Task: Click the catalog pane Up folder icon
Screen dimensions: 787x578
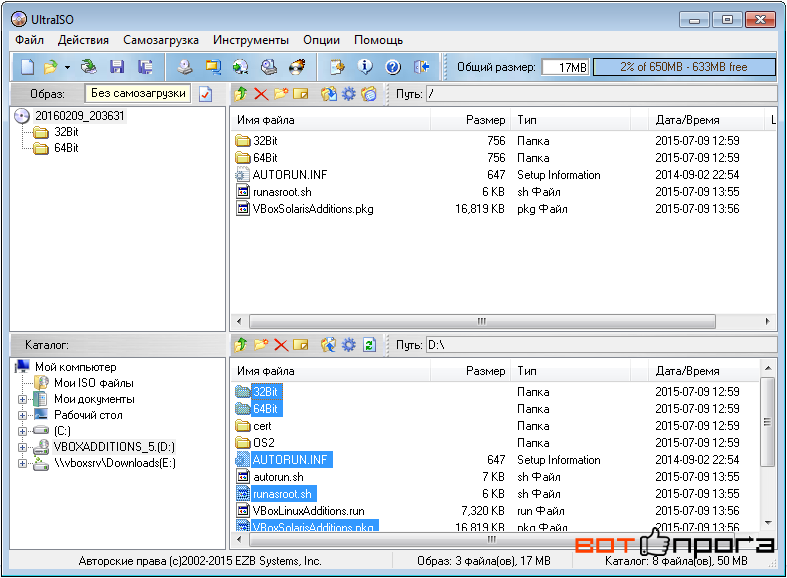Action: (241, 345)
